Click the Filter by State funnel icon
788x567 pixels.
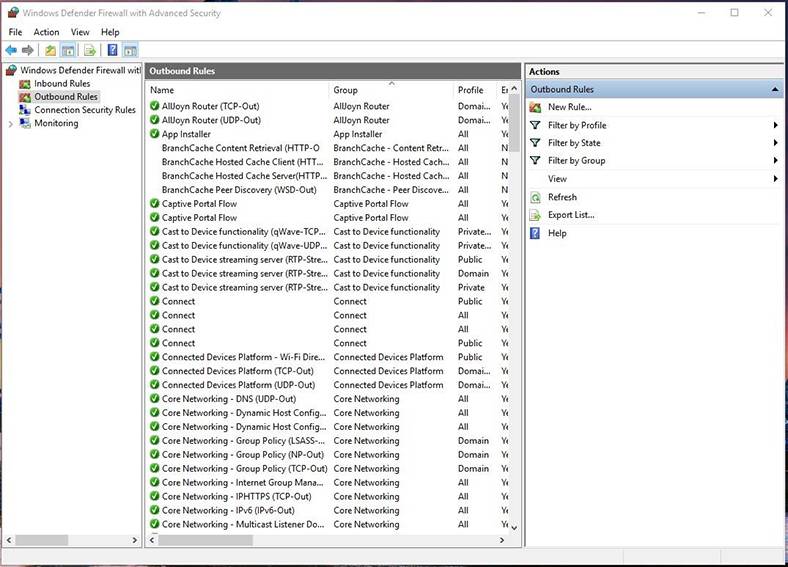(536, 143)
